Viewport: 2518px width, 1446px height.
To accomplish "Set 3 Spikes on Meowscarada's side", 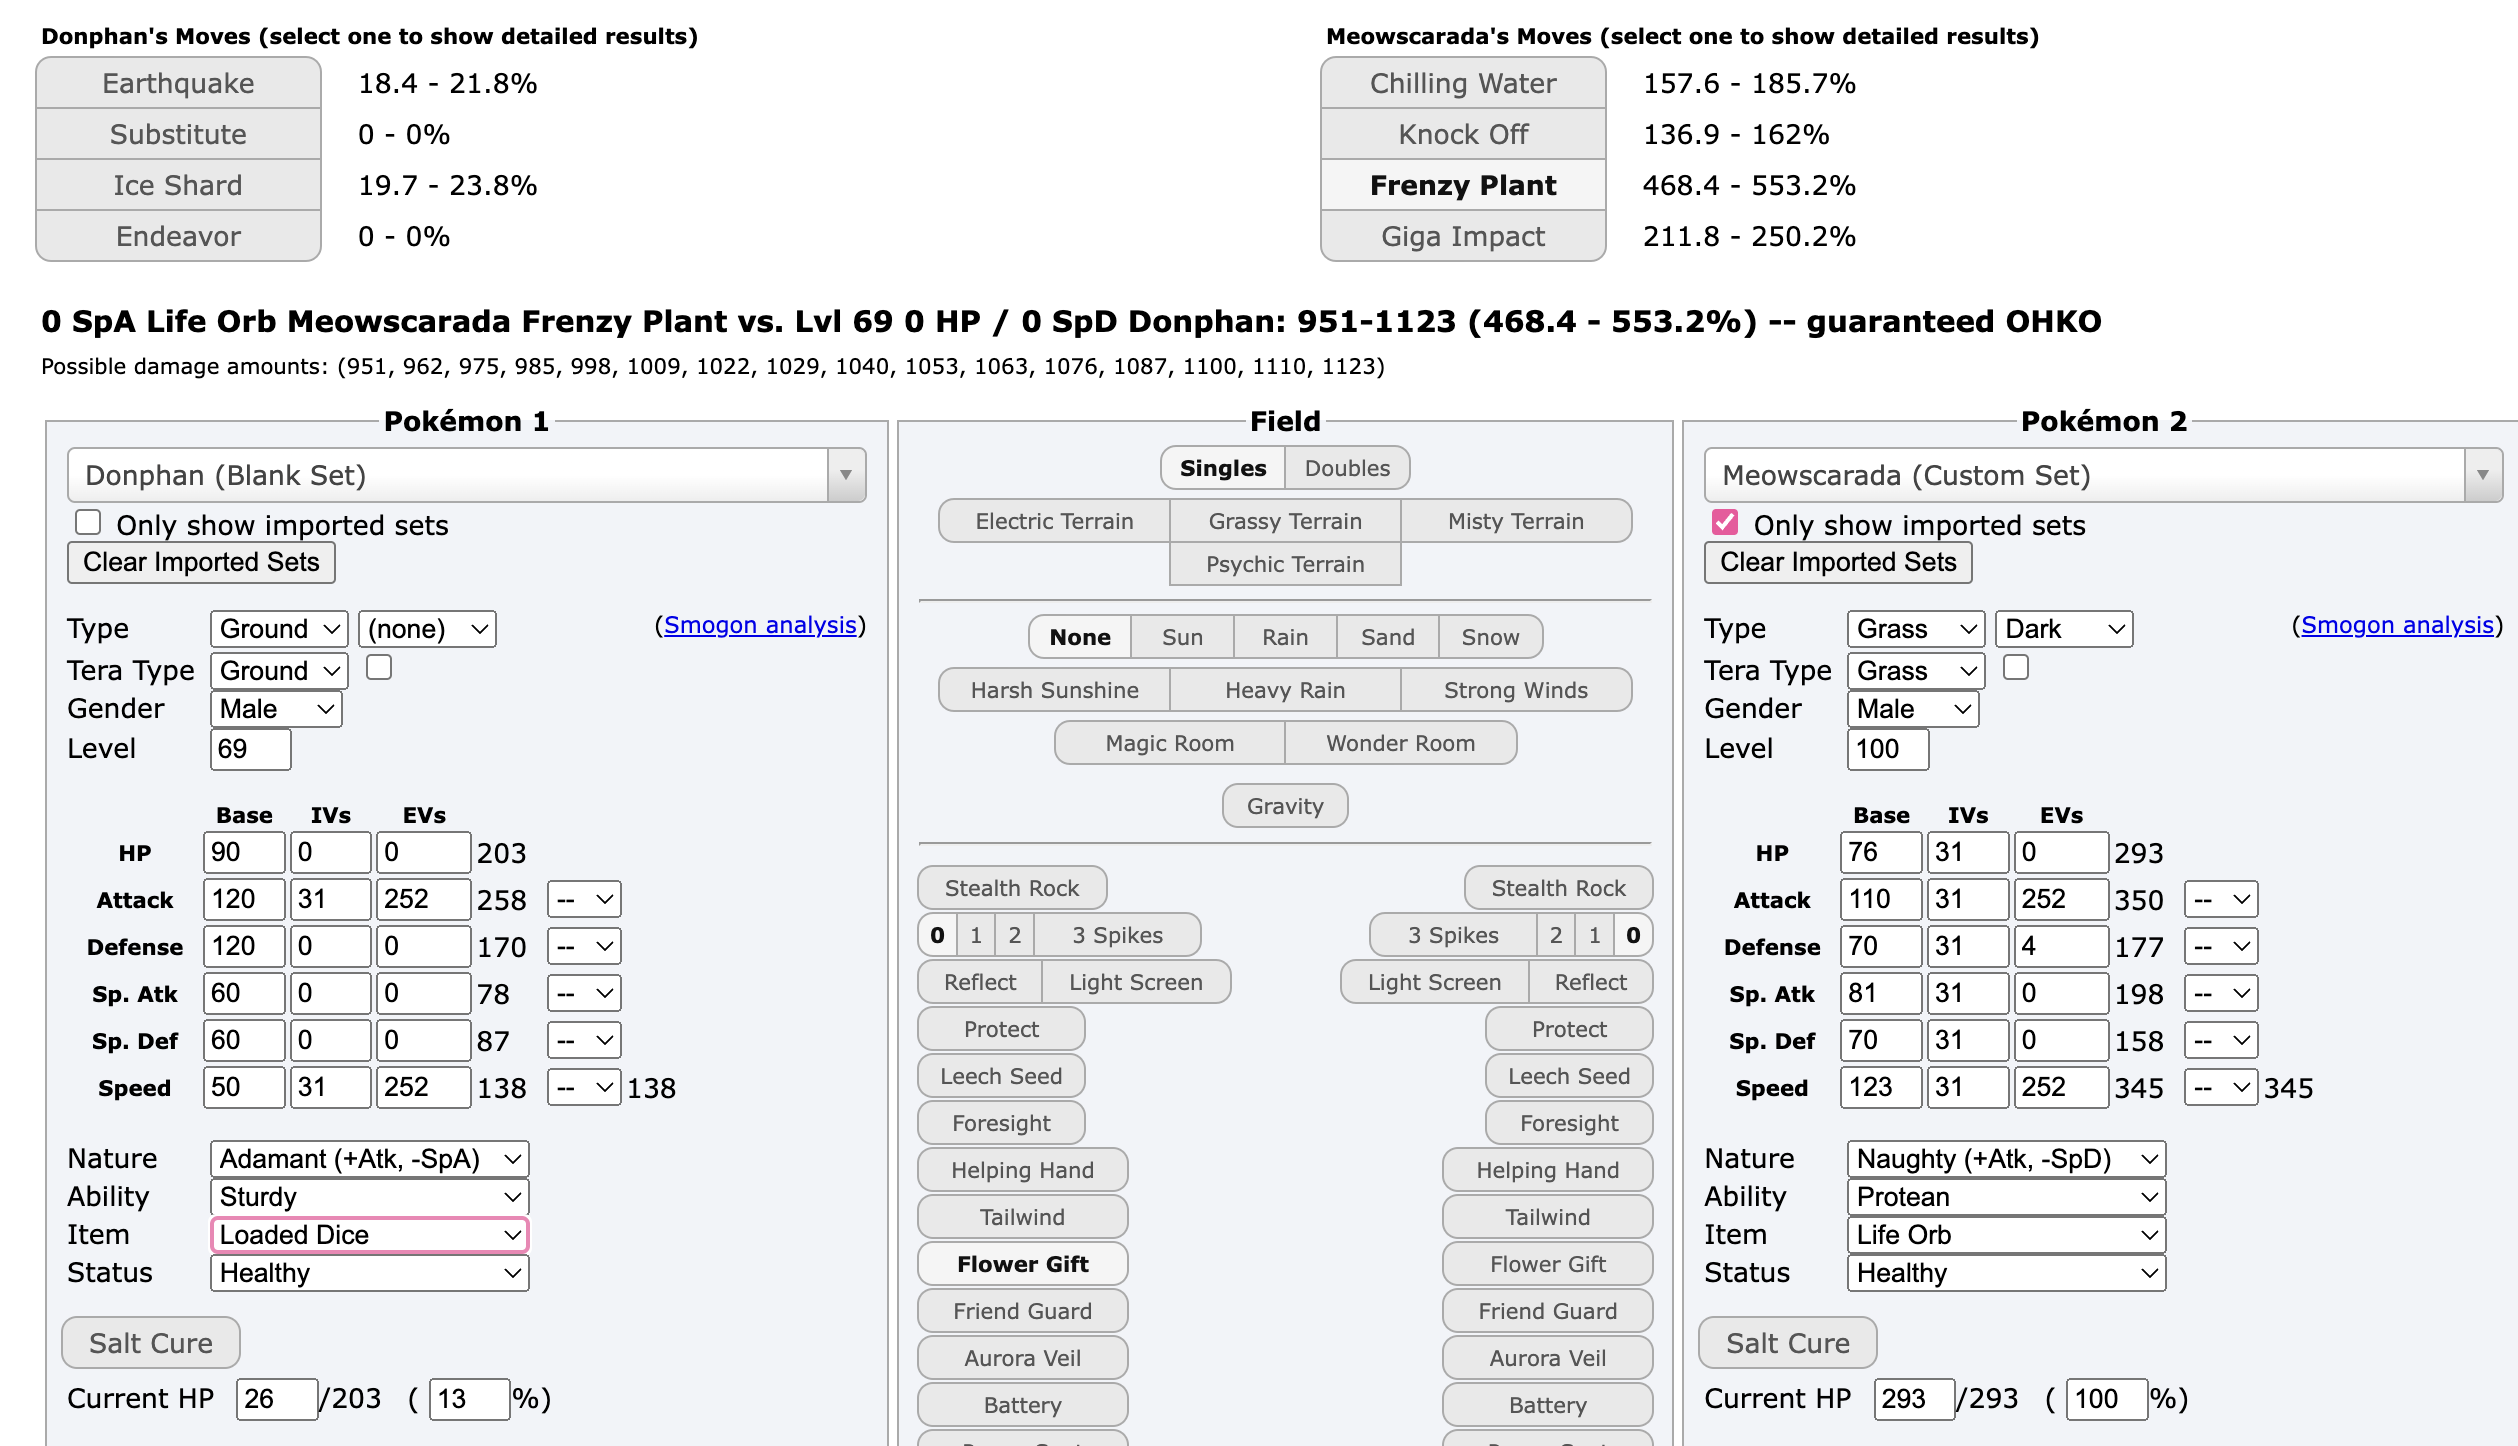I will pos(1453,935).
